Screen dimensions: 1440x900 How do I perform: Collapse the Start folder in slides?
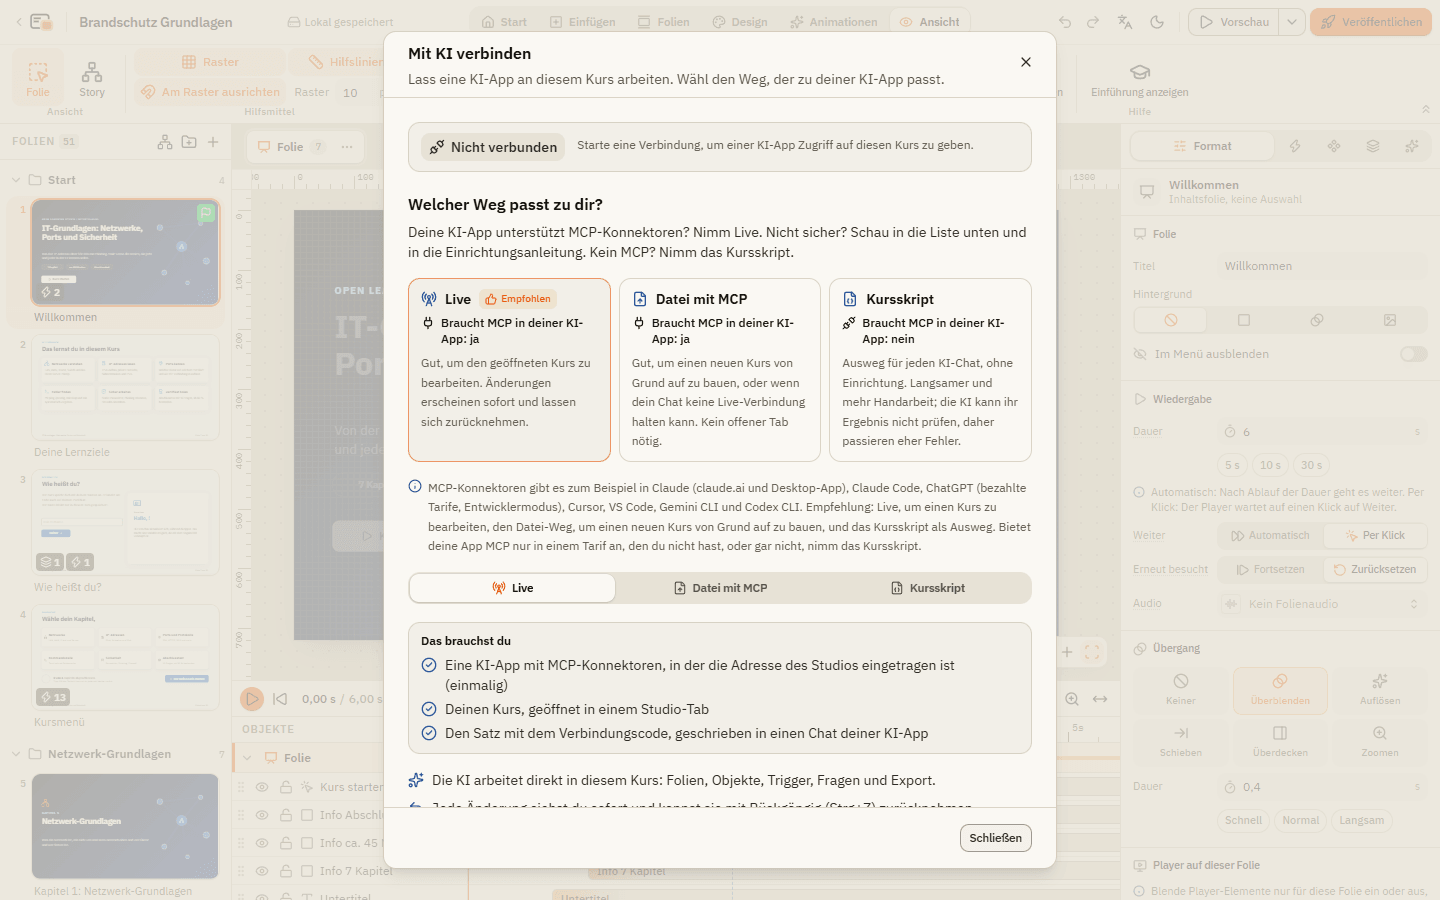tap(16, 180)
